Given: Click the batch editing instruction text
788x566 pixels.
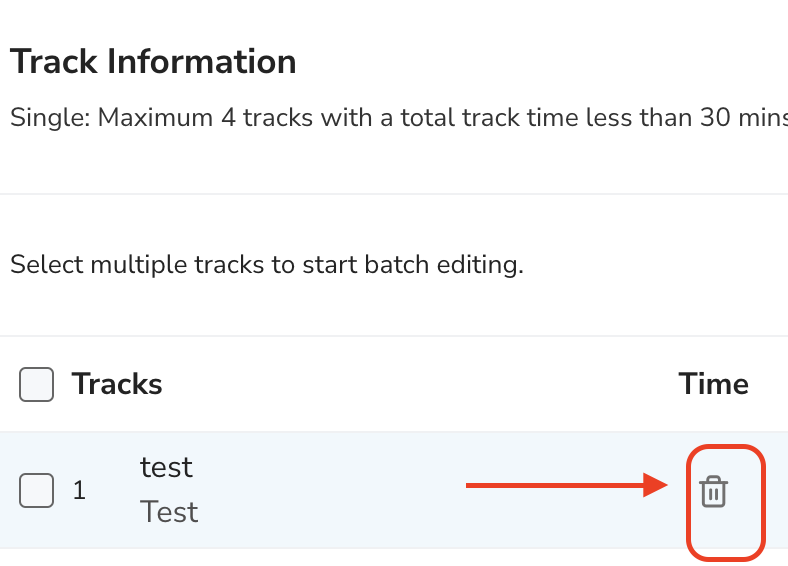Looking at the screenshot, I should coord(267,264).
